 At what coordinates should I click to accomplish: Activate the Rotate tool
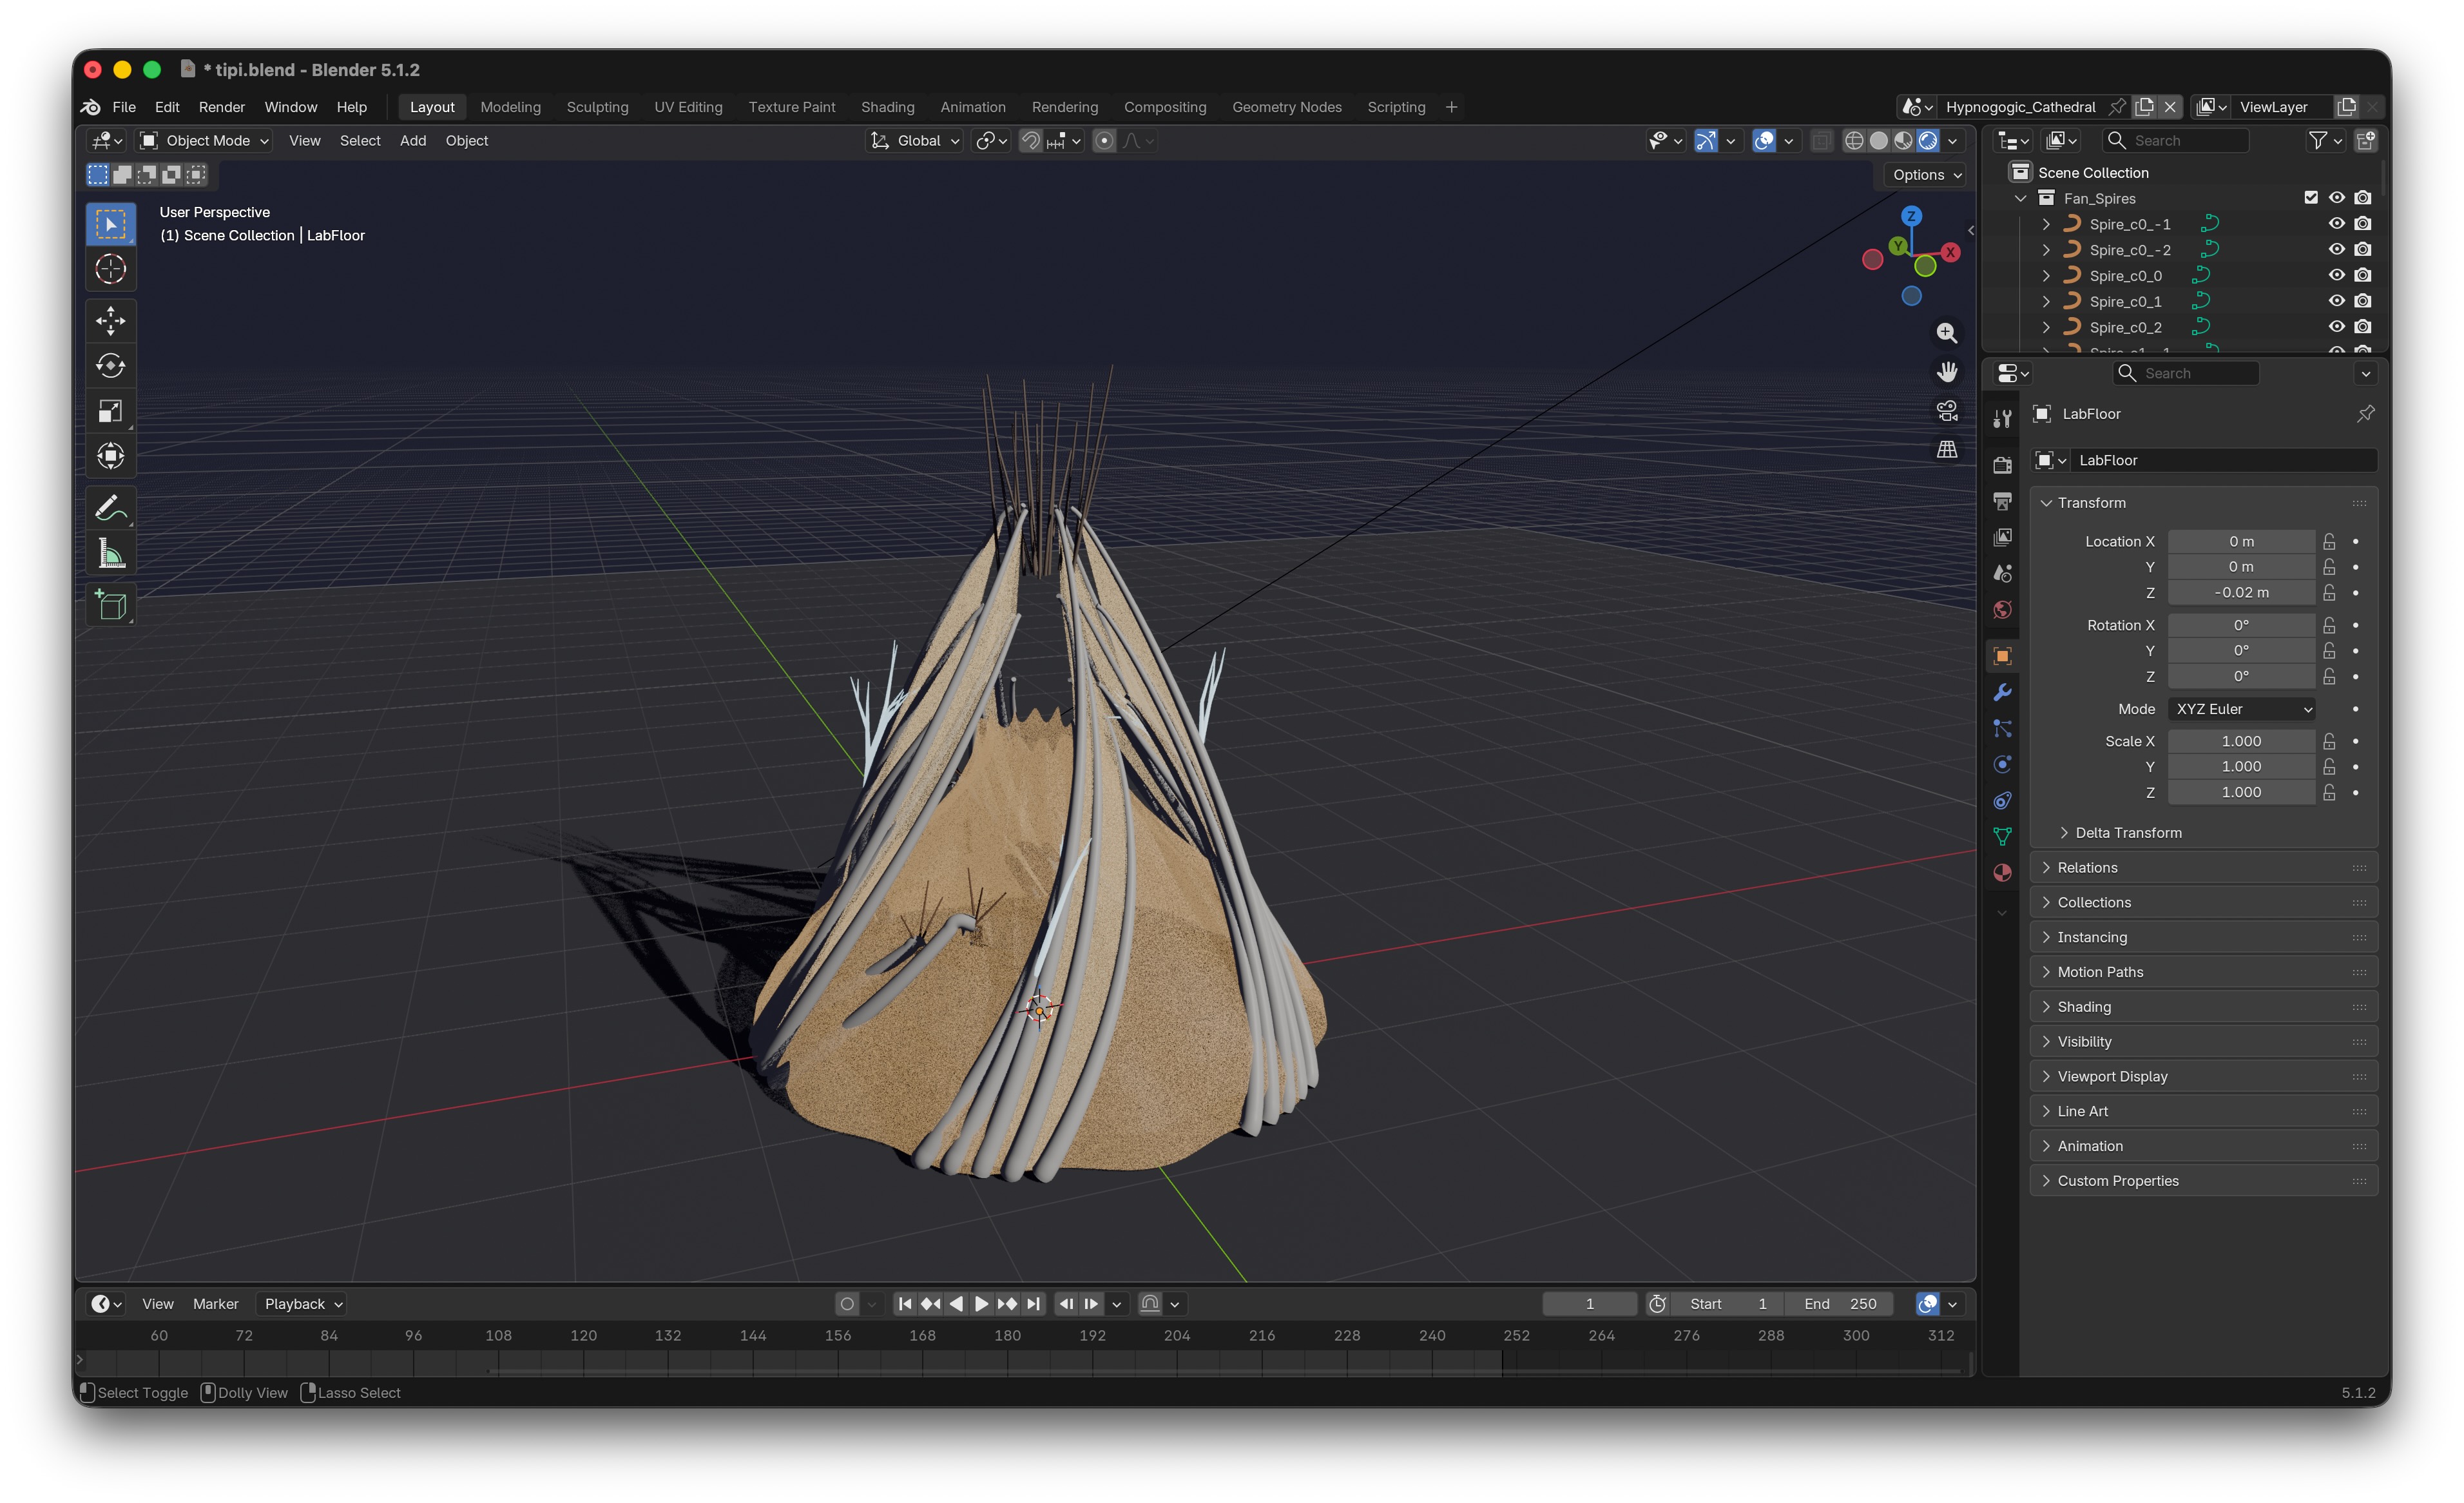(110, 366)
